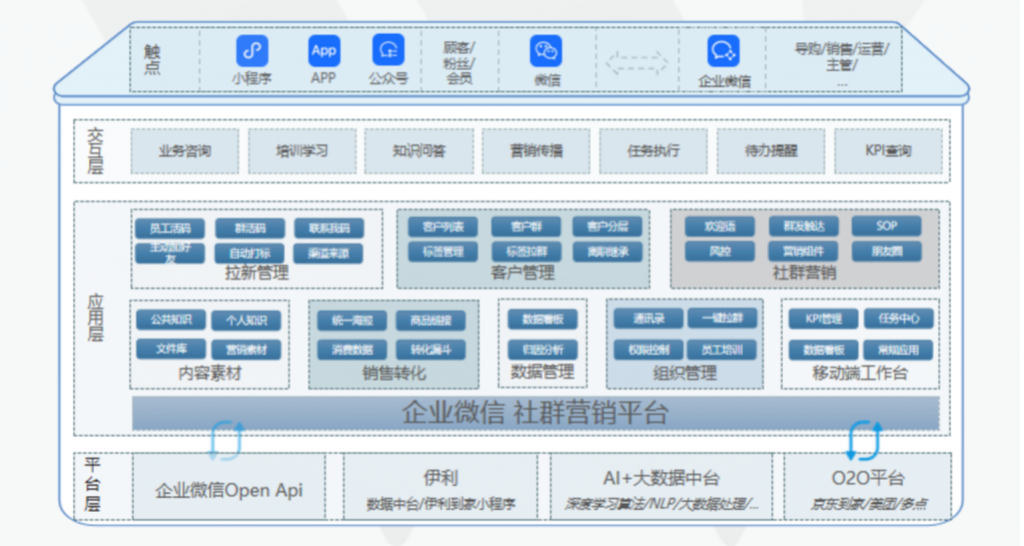Click the 群活码 button

(250, 228)
